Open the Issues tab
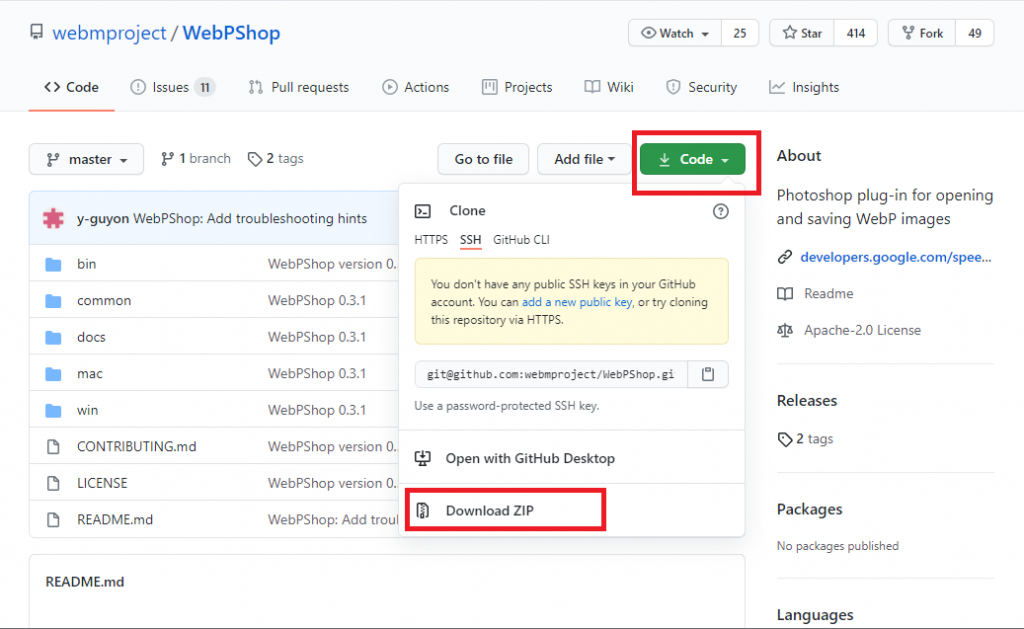Image resolution: width=1024 pixels, height=629 pixels. (x=171, y=87)
